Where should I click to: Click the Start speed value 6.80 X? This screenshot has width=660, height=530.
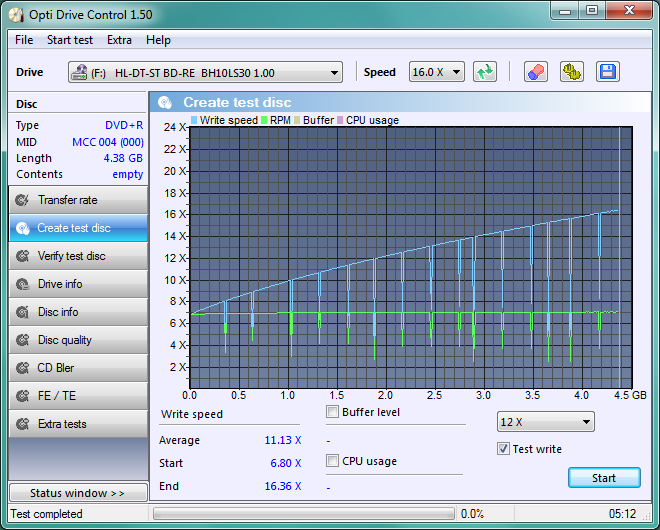pos(286,463)
